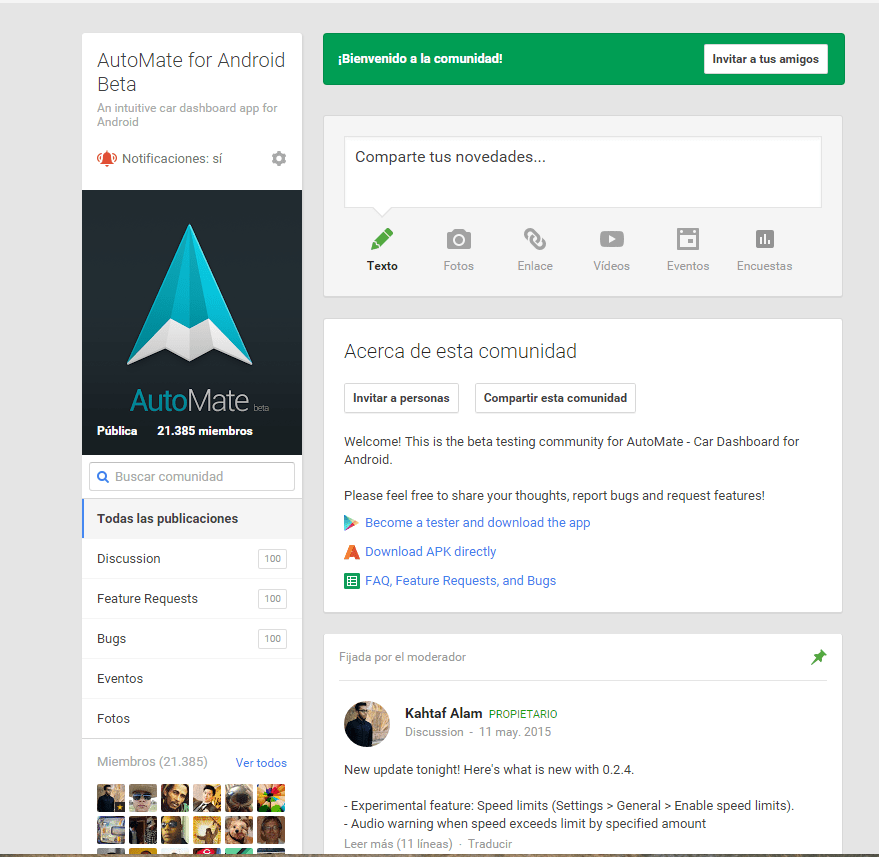879x857 pixels.
Task: Open the first member avatar in the members grid
Action: point(111,798)
